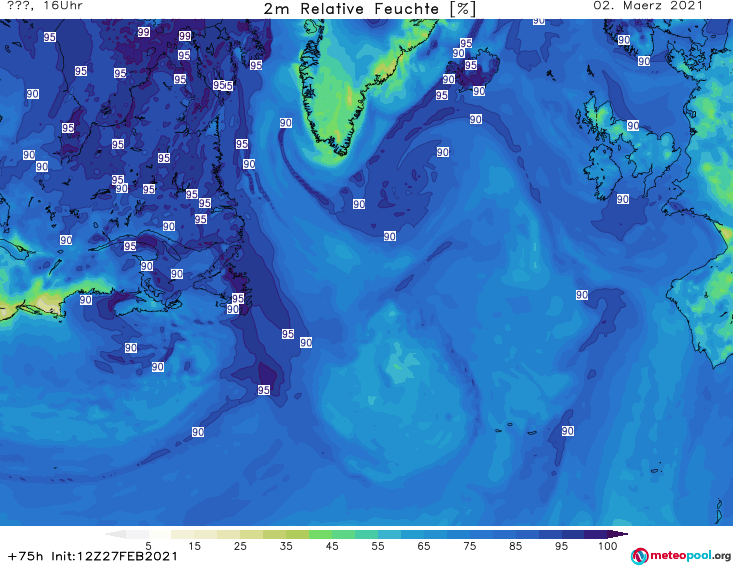This screenshot has height=566, width=733.
Task: Click the bright green color scale segment
Action: (320, 534)
